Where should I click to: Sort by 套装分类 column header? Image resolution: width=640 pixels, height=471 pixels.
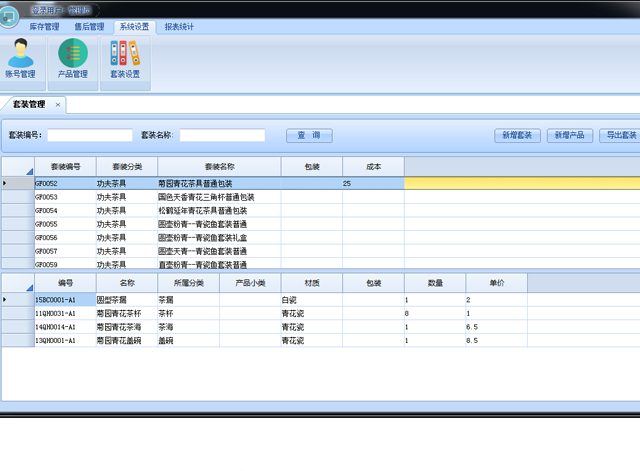click(127, 166)
